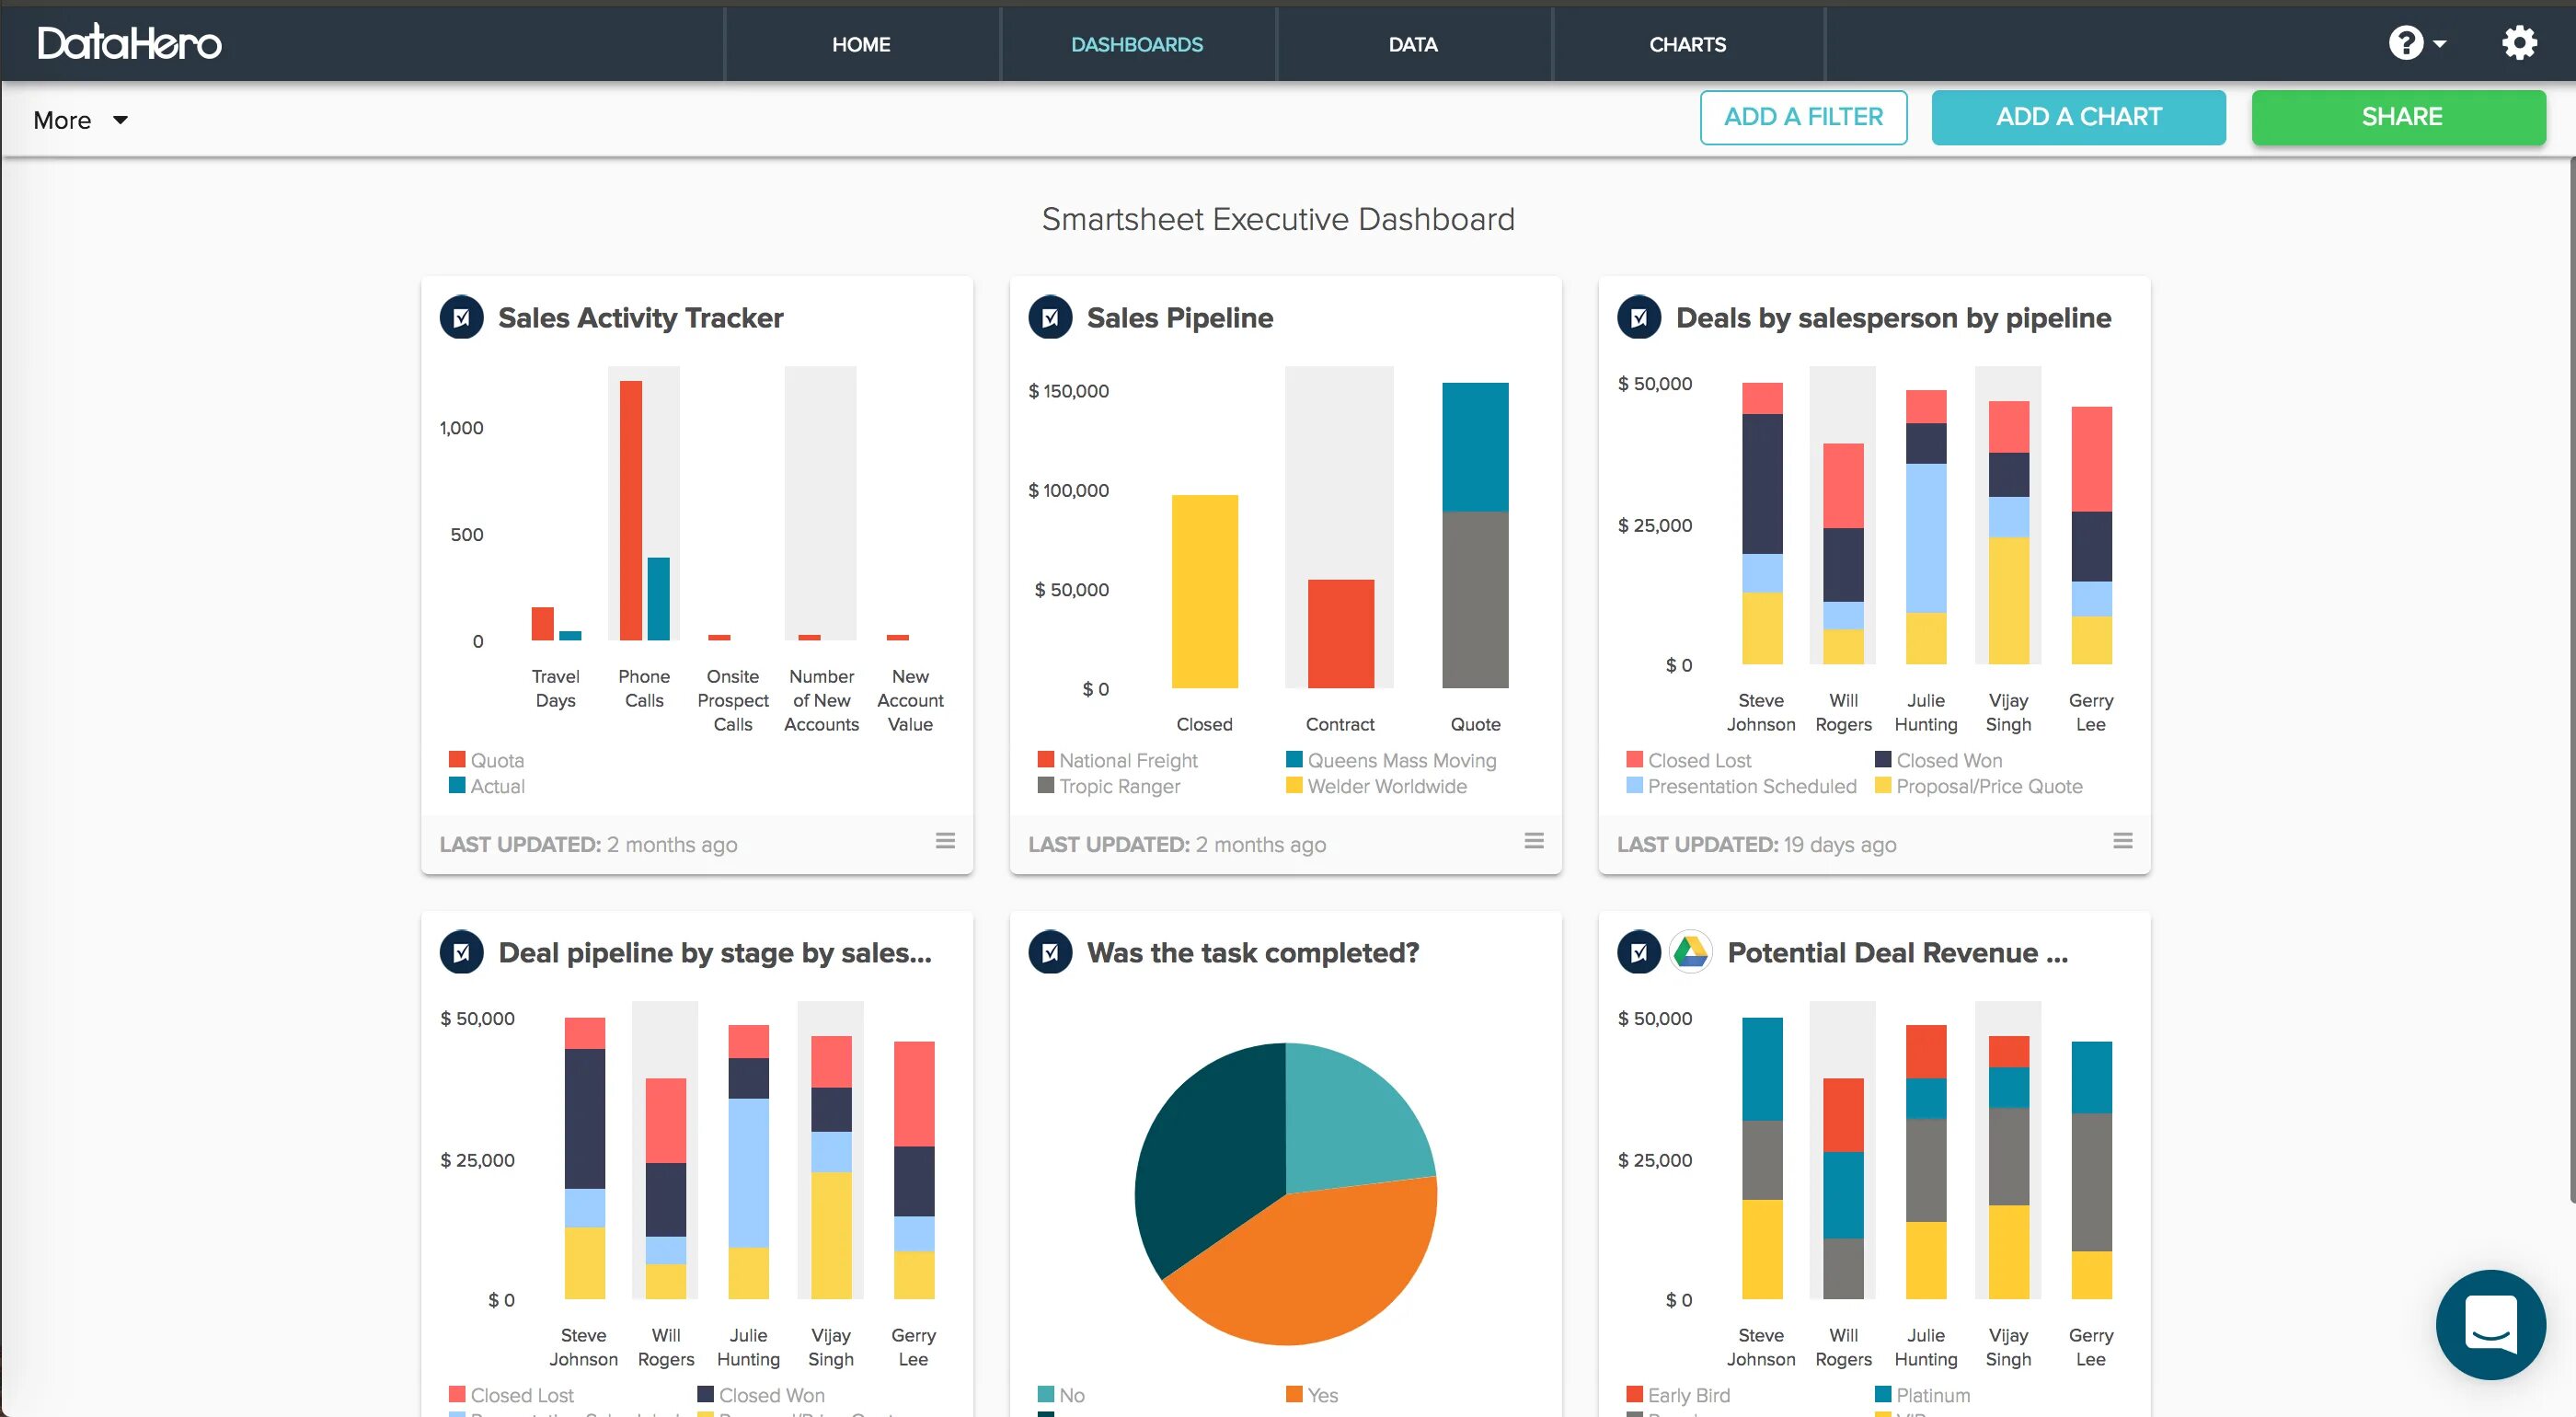The height and width of the screenshot is (1417, 2576).
Task: Click Google Drive icon on Potential Deal Revenue
Action: click(x=1690, y=952)
